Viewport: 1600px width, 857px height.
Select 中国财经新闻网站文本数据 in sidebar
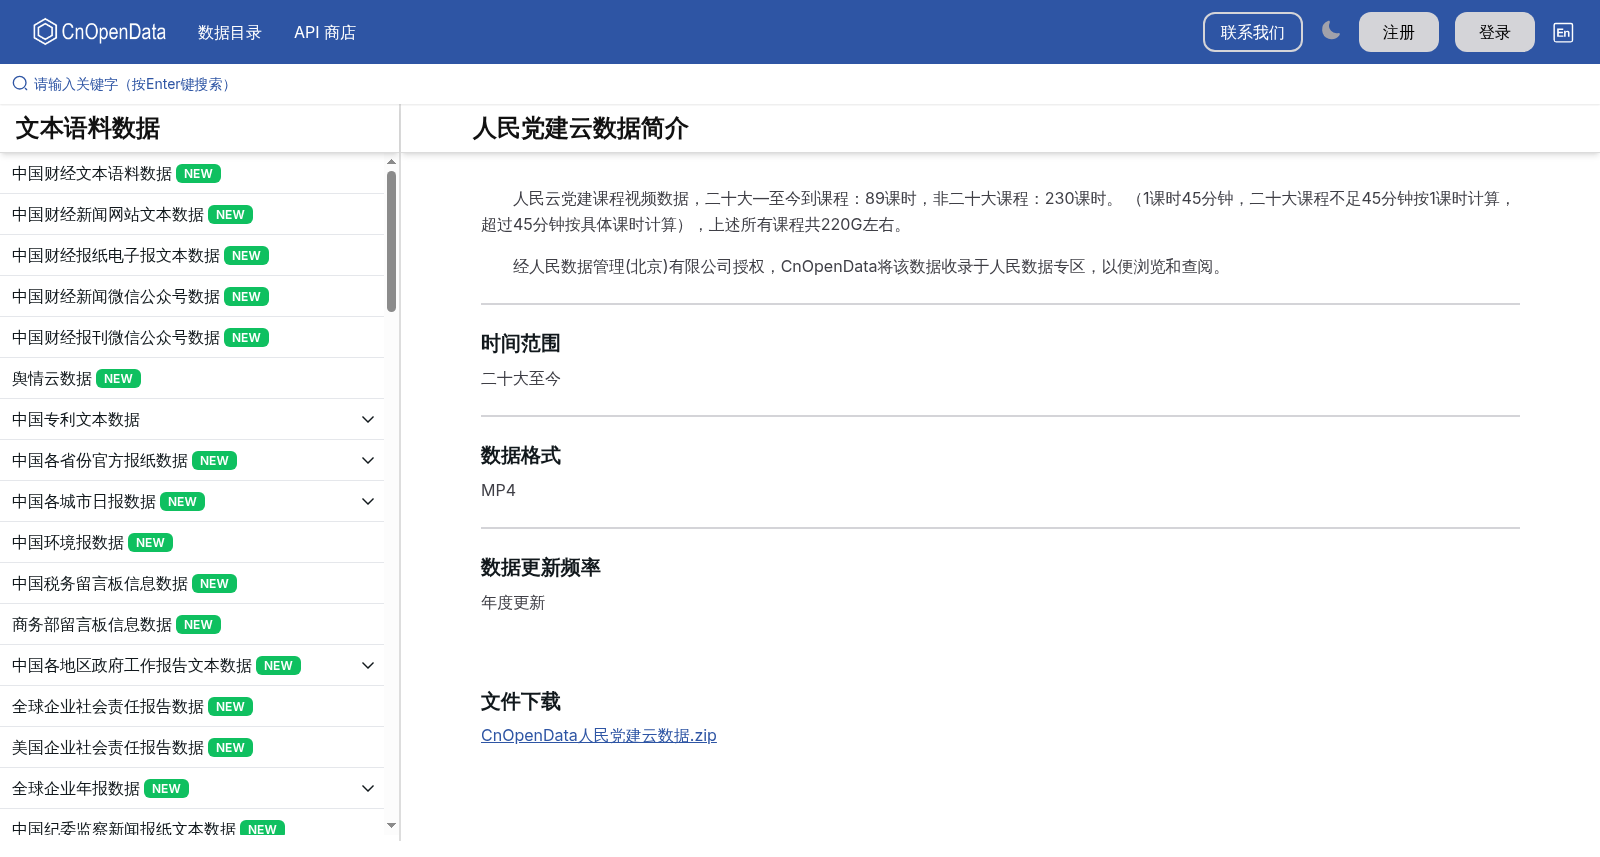pyautogui.click(x=192, y=214)
